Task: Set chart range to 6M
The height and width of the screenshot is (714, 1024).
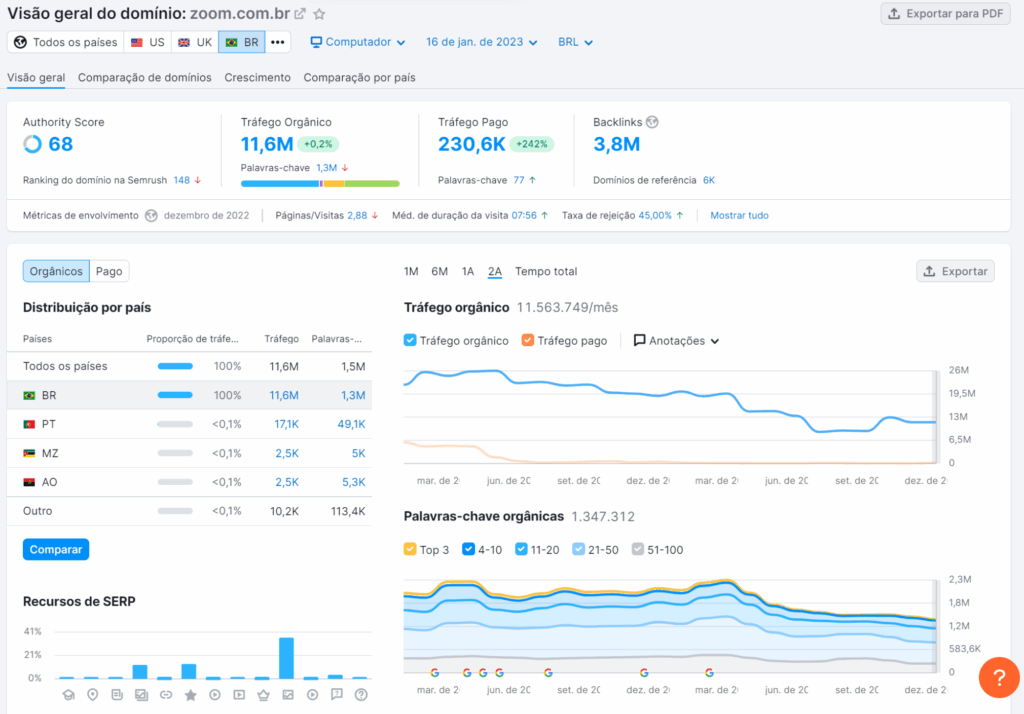Action: tap(440, 271)
